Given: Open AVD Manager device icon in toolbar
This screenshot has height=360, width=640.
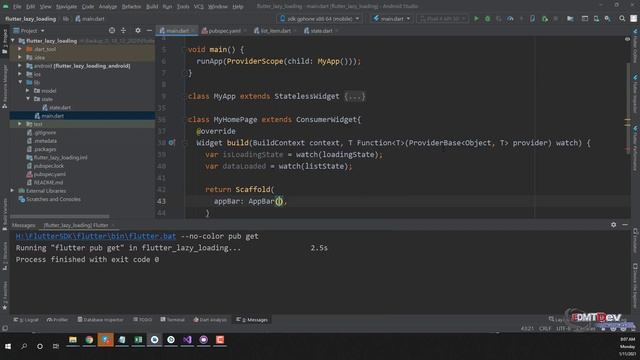Looking at the screenshot, I should pos(596,19).
